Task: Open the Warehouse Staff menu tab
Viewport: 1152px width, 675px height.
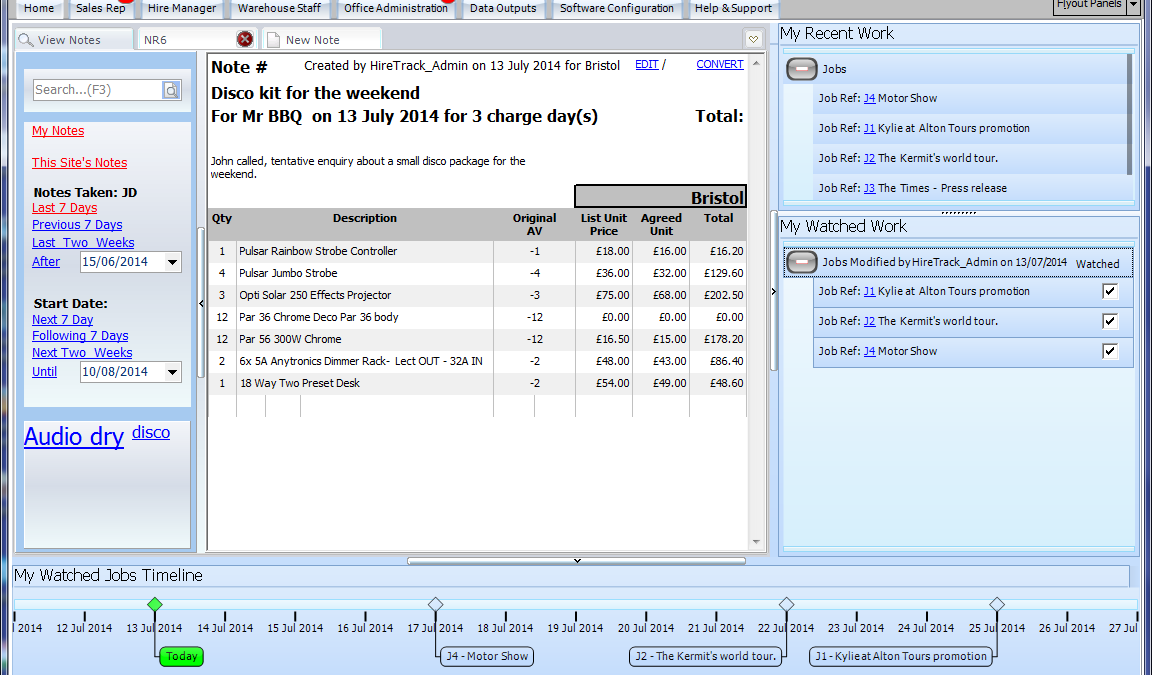Action: point(279,8)
